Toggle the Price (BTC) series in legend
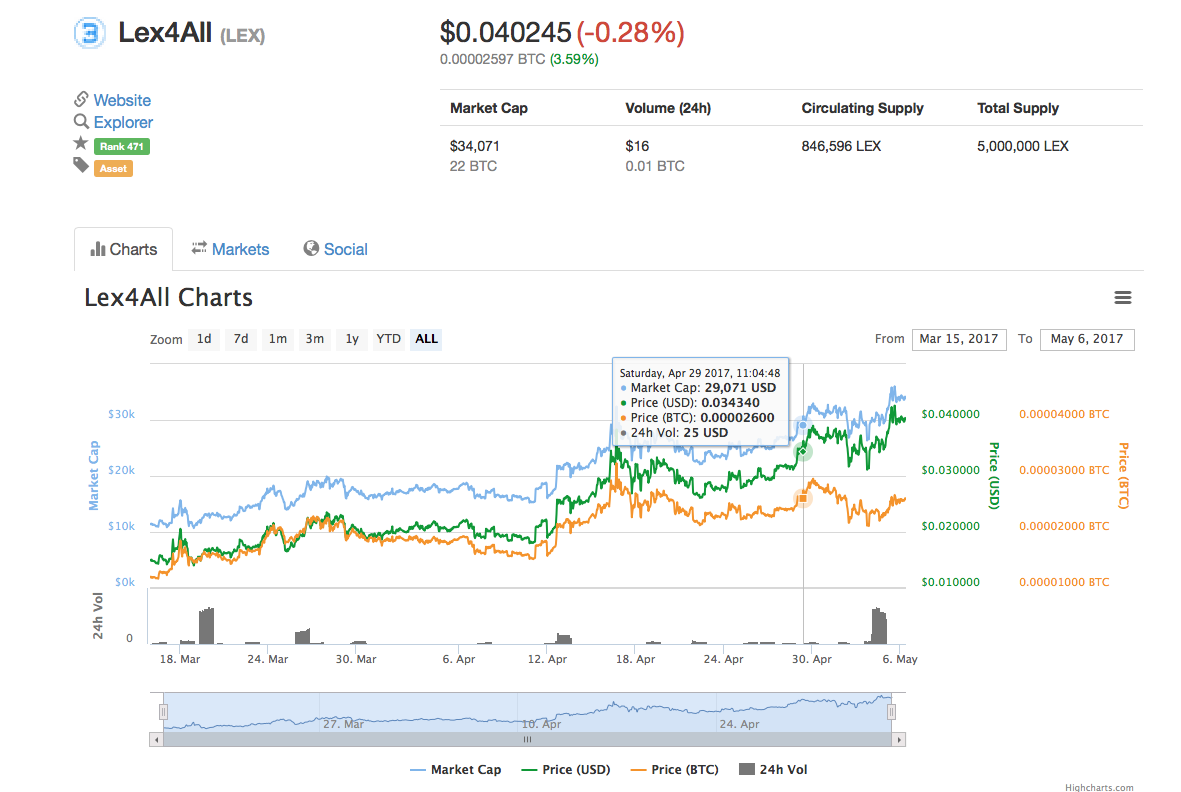The image size is (1181, 792). pyautogui.click(x=674, y=769)
